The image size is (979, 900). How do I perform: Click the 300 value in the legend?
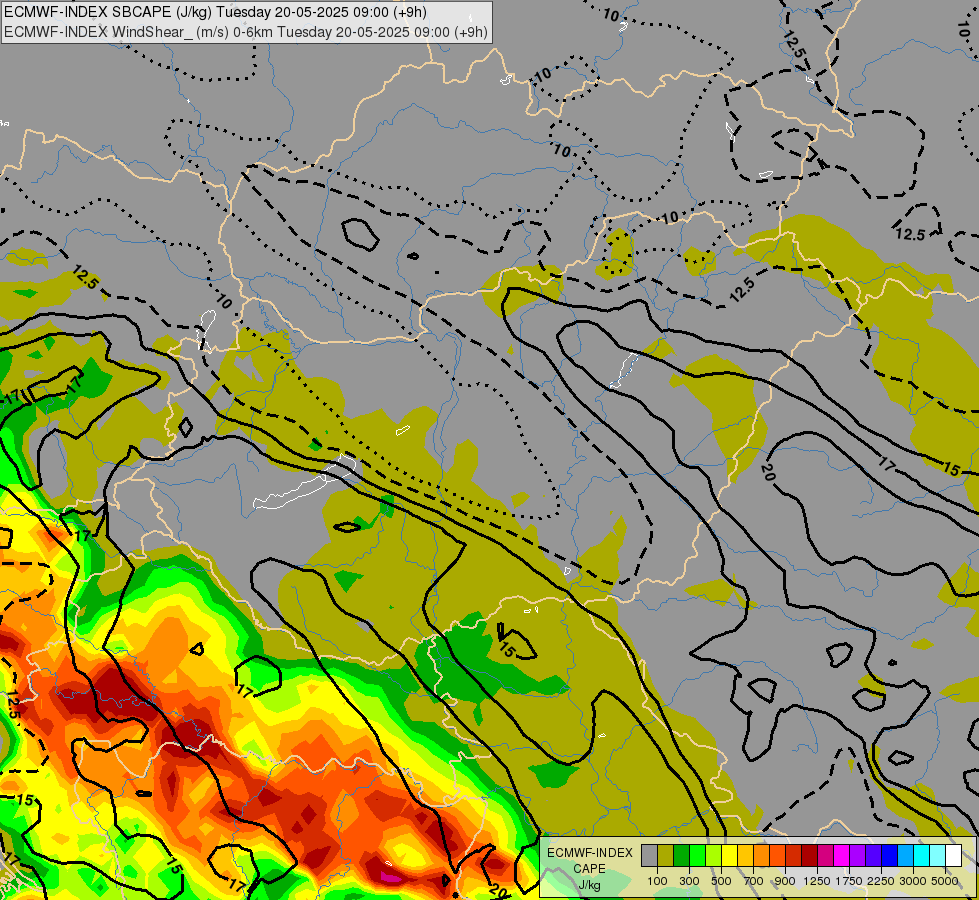(689, 881)
